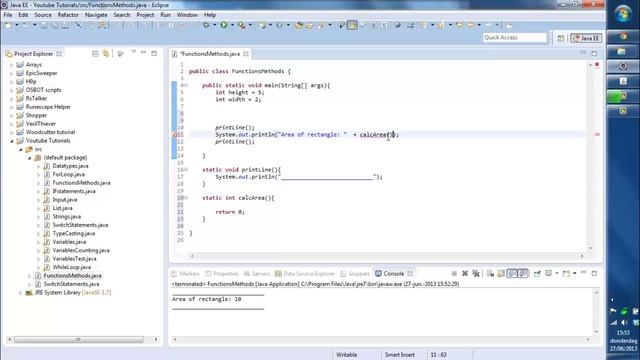Screen dimensions: 640x360
Task: Expand the Runescape Helper project
Action: [x=11, y=107]
